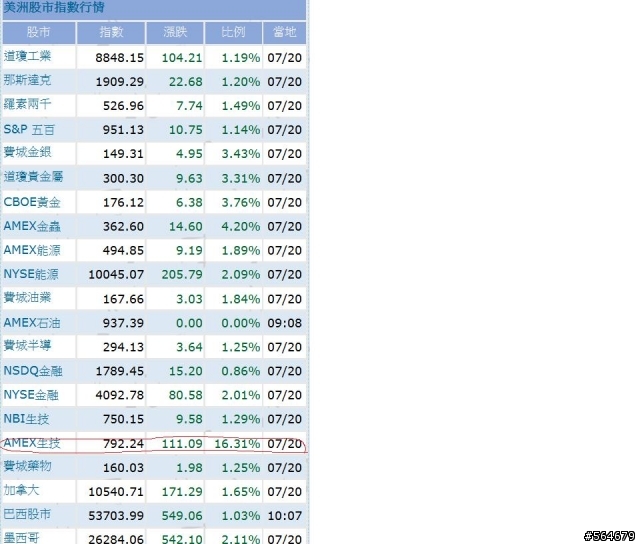The image size is (640, 544).
Task: Open the 道瓊貴金屬 index link
Action: tap(33, 177)
